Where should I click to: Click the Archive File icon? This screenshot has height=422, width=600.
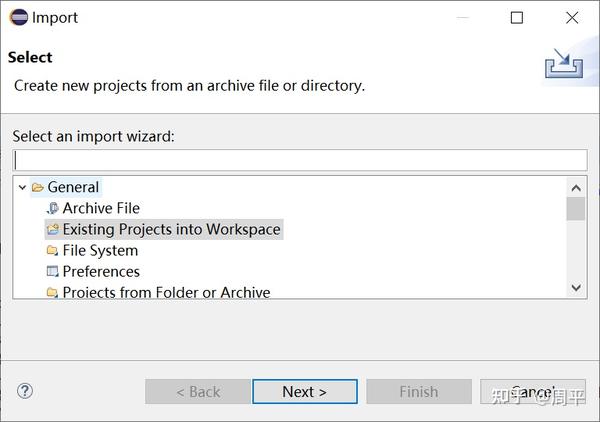[53, 208]
